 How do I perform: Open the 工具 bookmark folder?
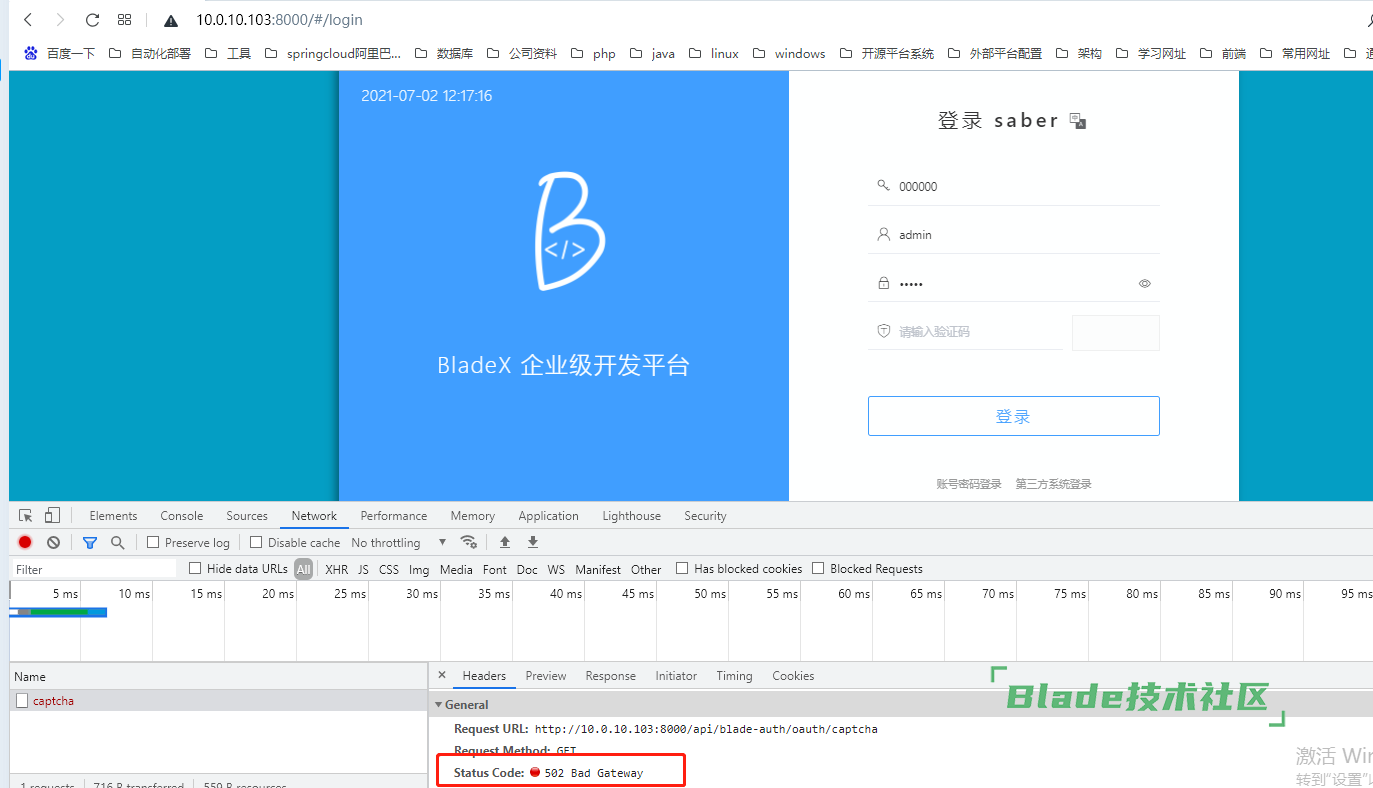click(228, 54)
